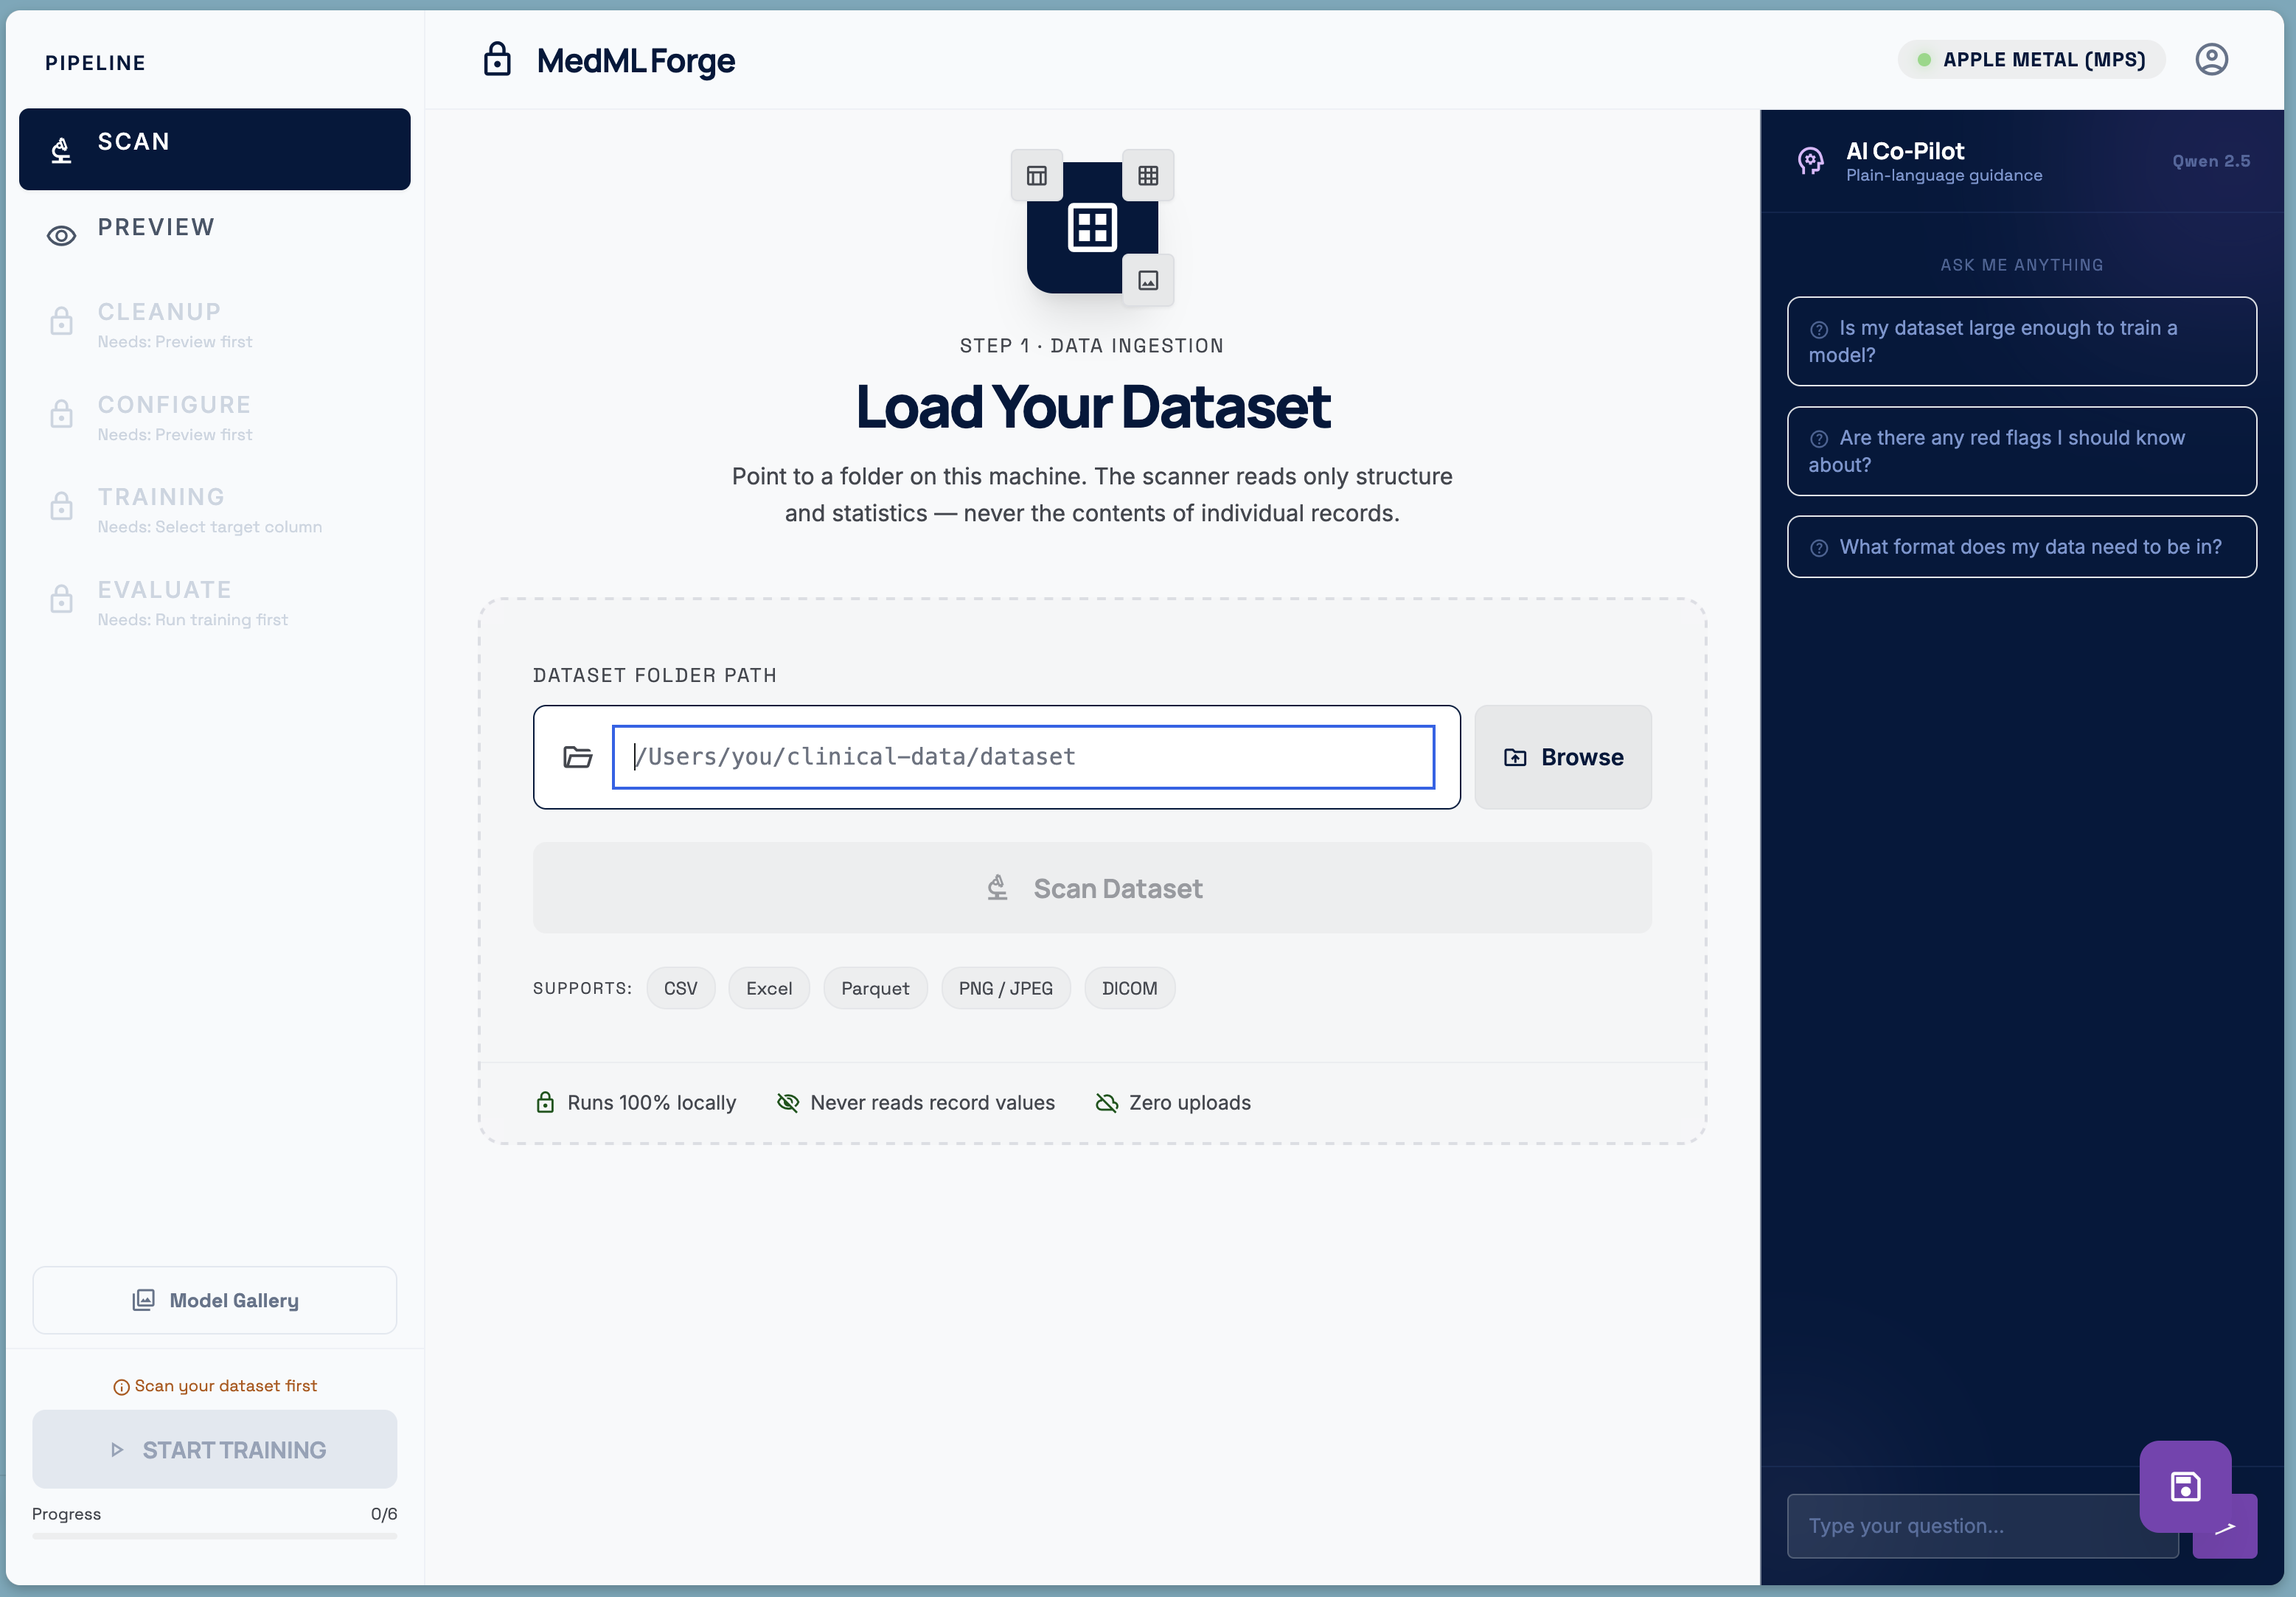Ask what format data needs
Screen dimensions: 2296x1597
[x=2020, y=547]
